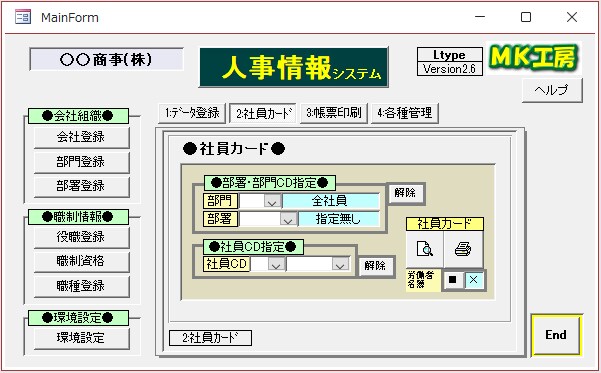The width and height of the screenshot is (601, 373).
Task: Click 解除 beside the 社員CD section
Action: (375, 266)
